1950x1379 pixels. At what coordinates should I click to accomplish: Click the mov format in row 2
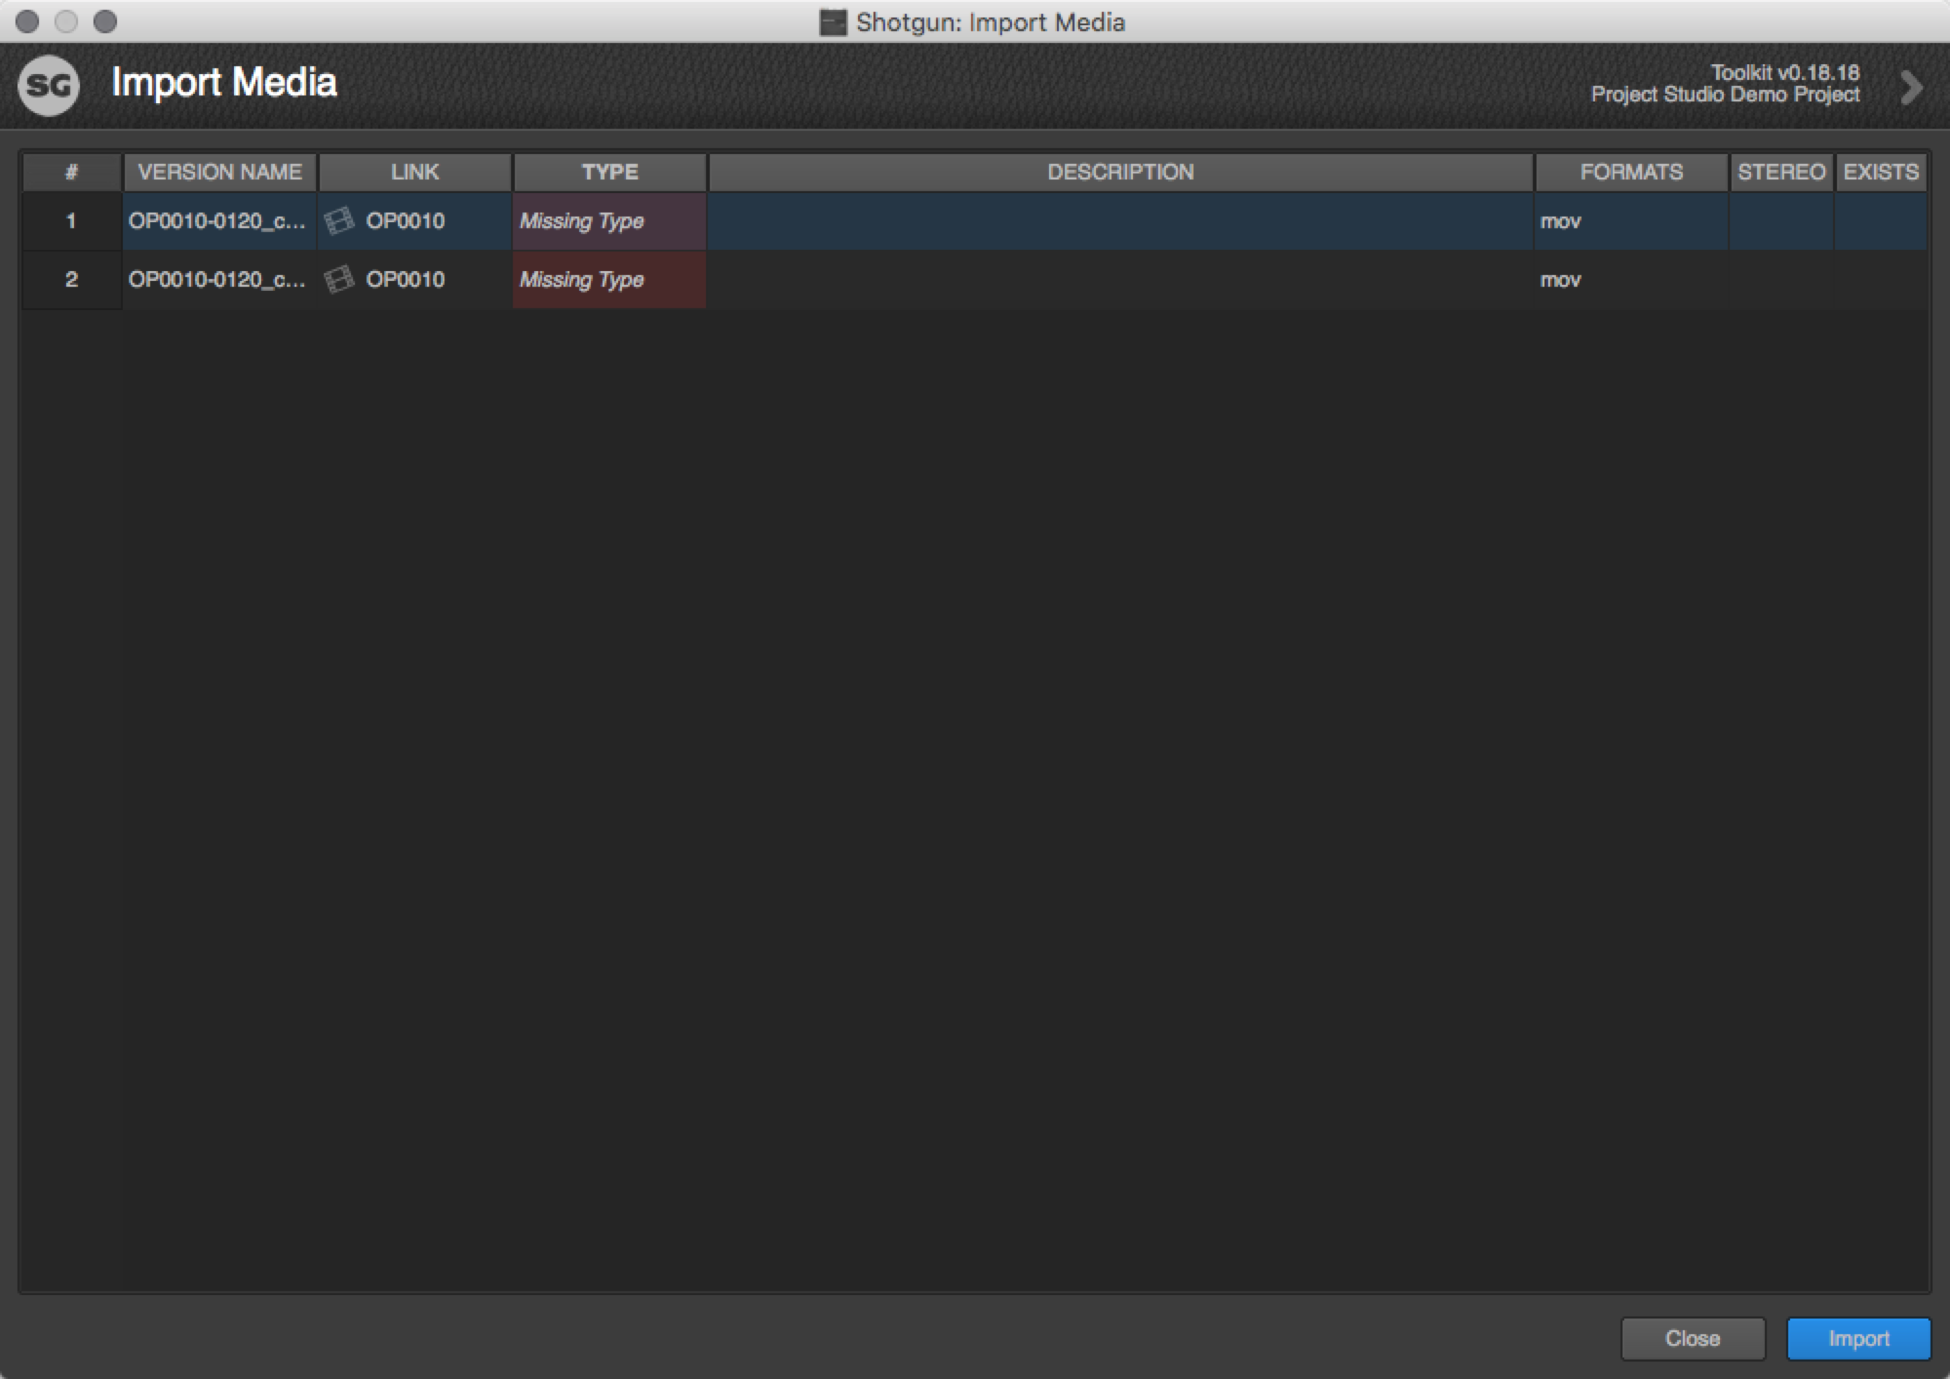[x=1560, y=279]
